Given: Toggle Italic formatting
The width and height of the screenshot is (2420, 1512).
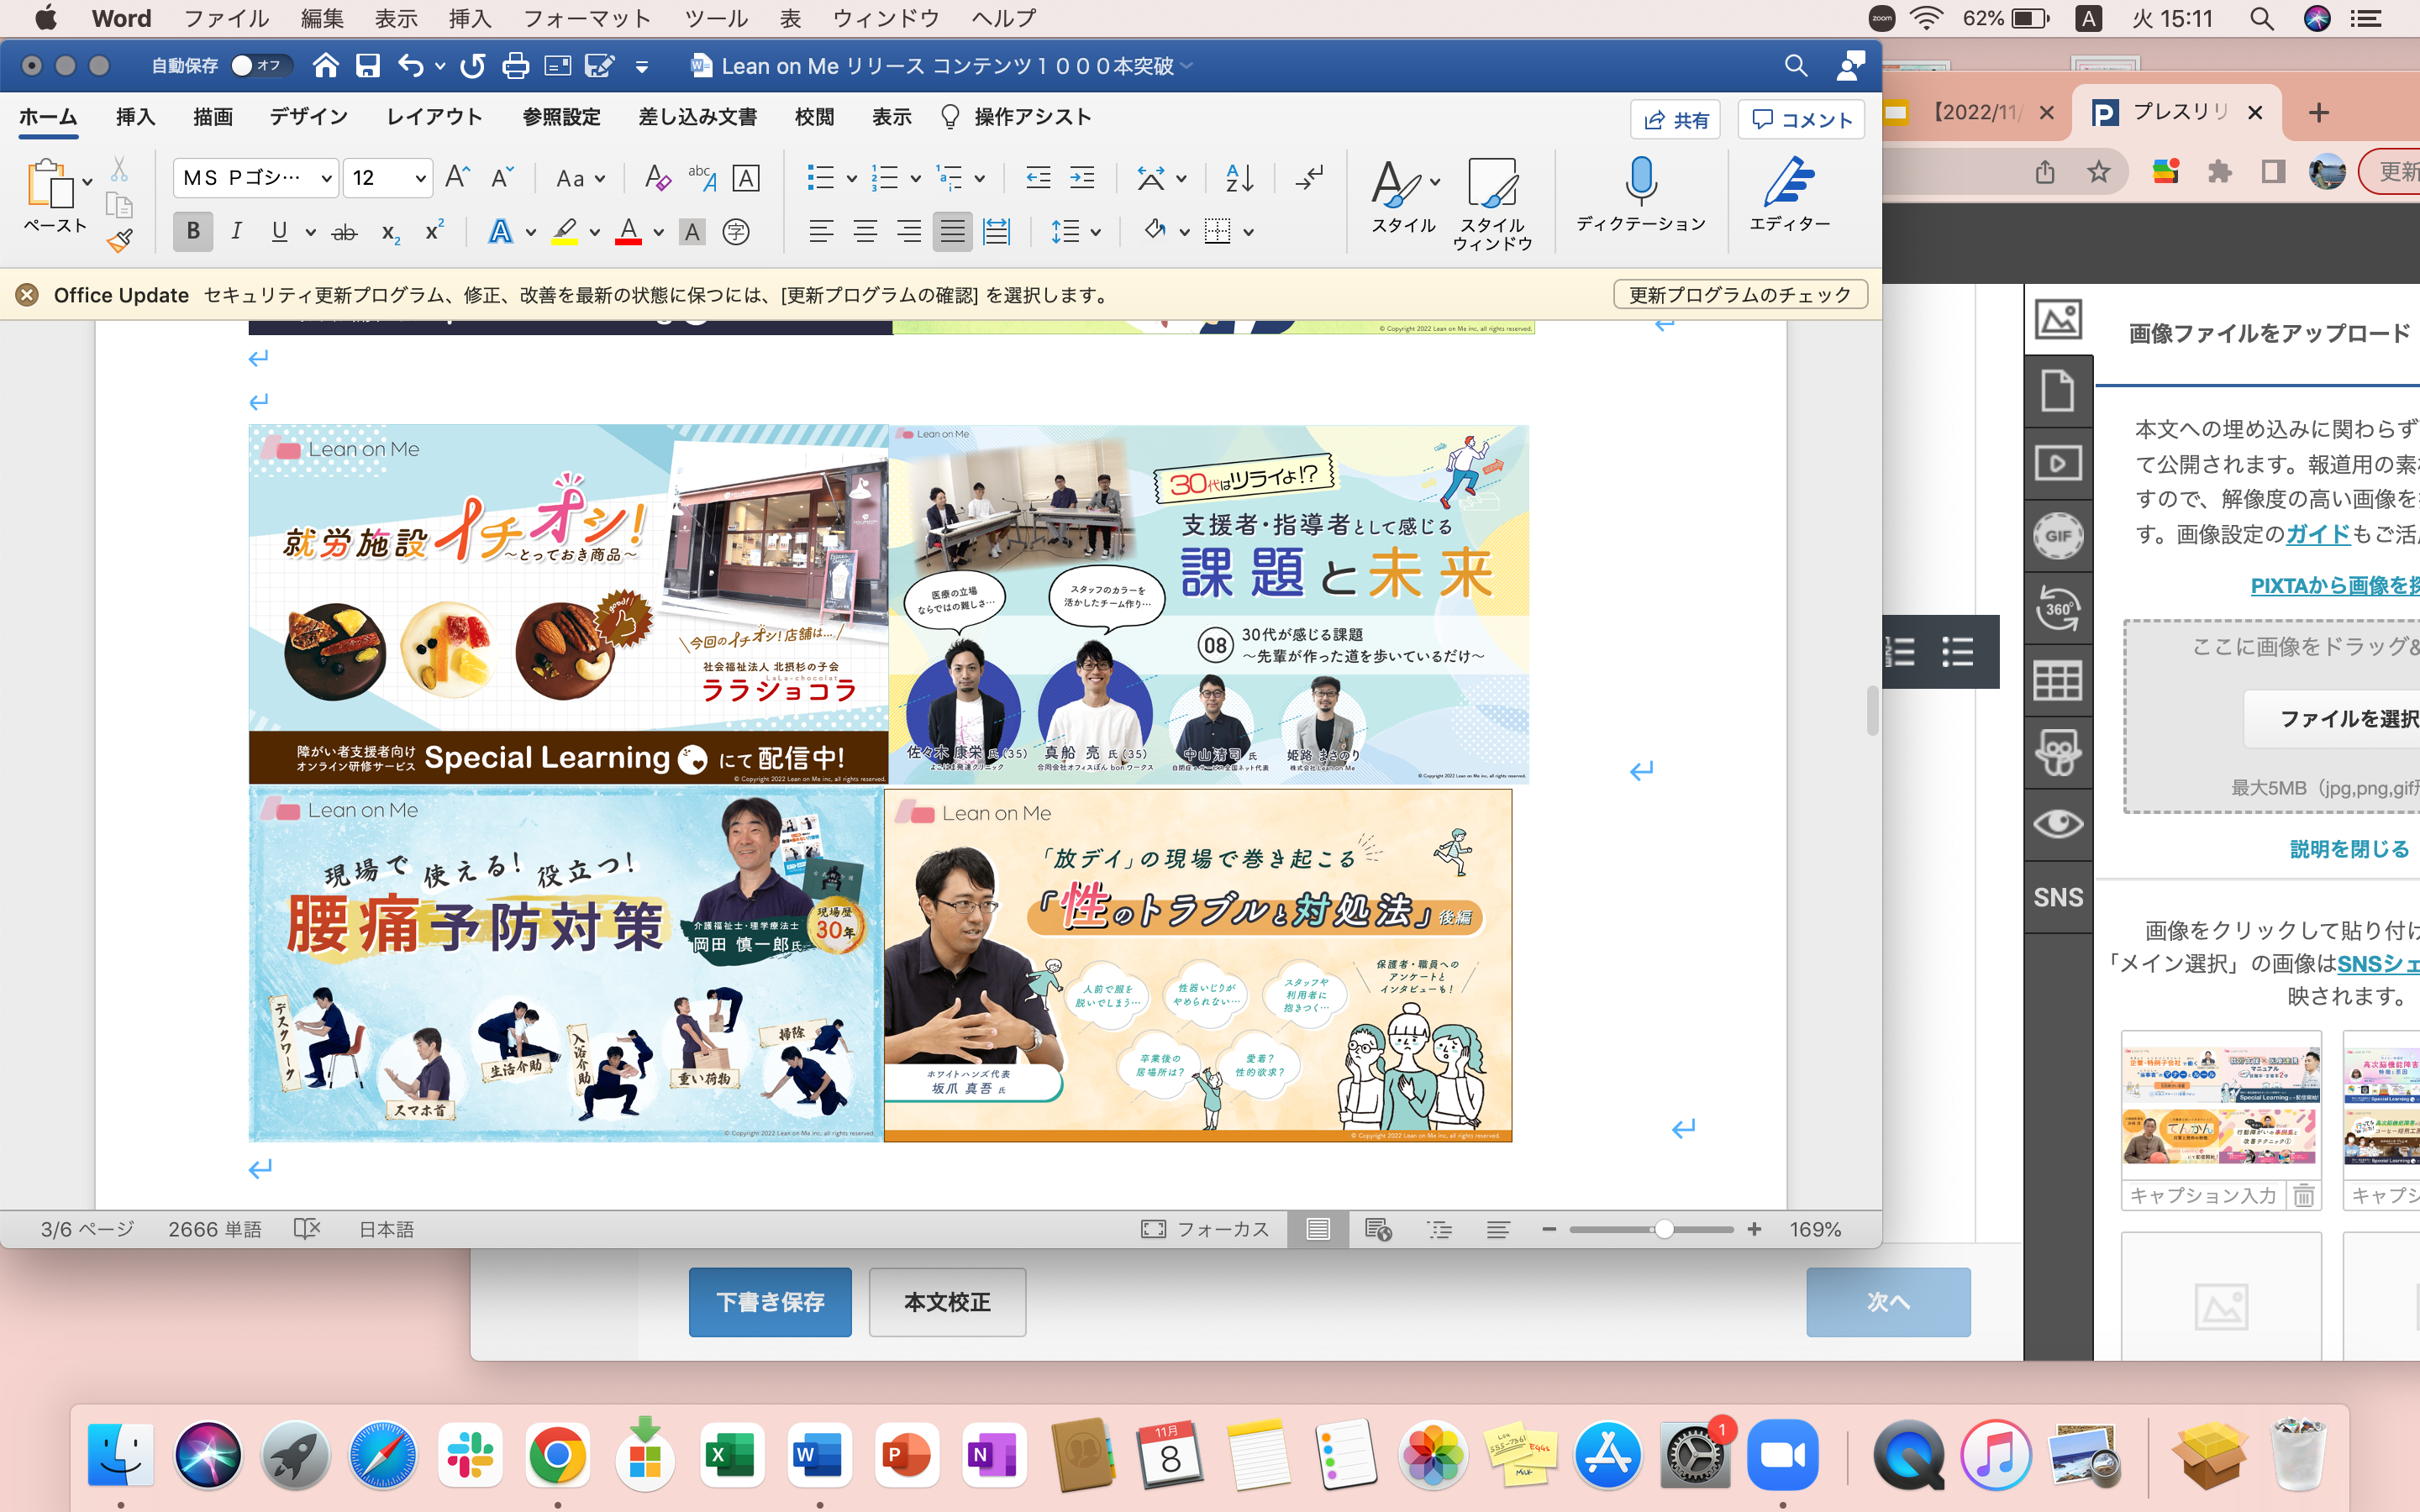Looking at the screenshot, I should click(236, 232).
